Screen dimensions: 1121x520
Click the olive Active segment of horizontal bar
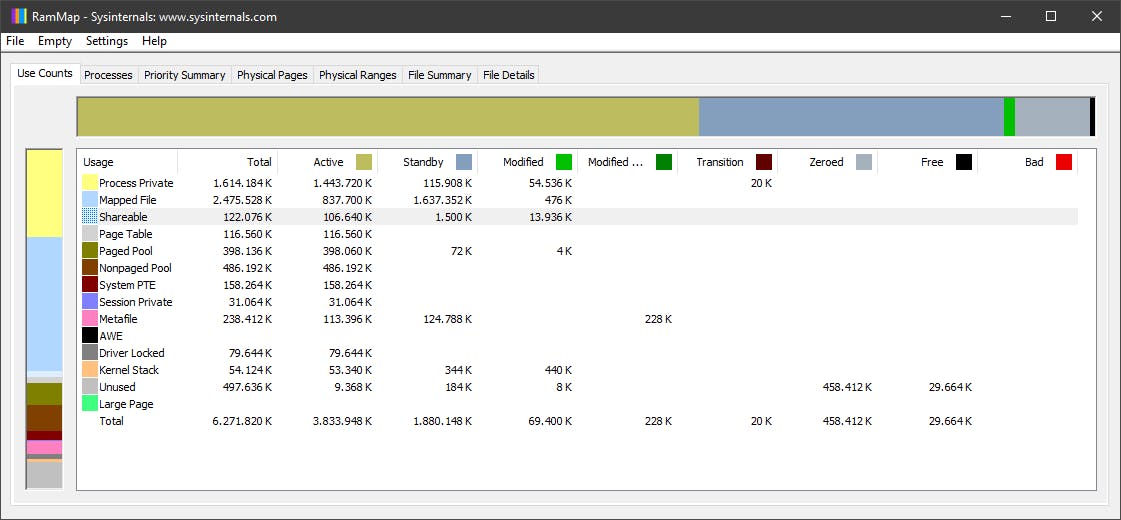tap(387, 117)
